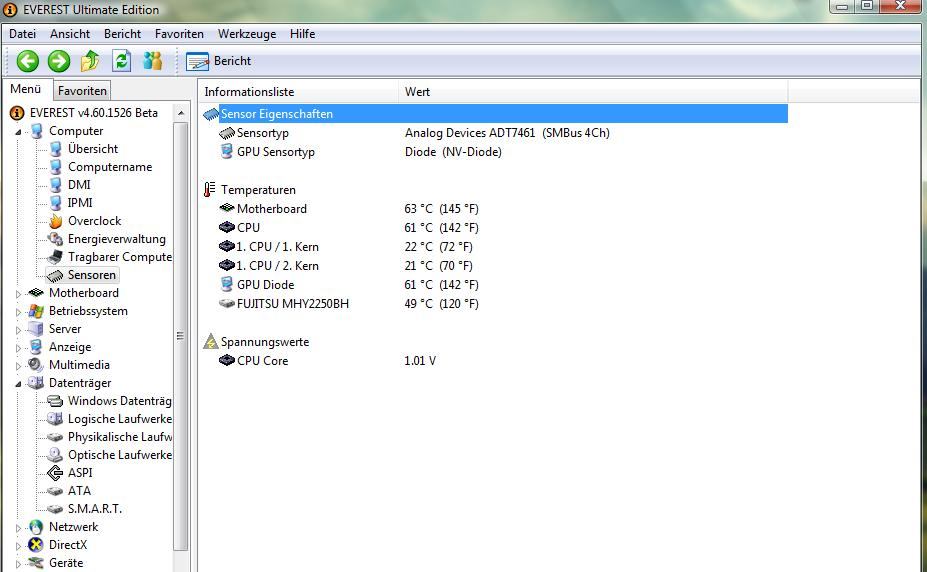927x572 pixels.
Task: Click the Windows Datenträger icon
Action: click(55, 401)
